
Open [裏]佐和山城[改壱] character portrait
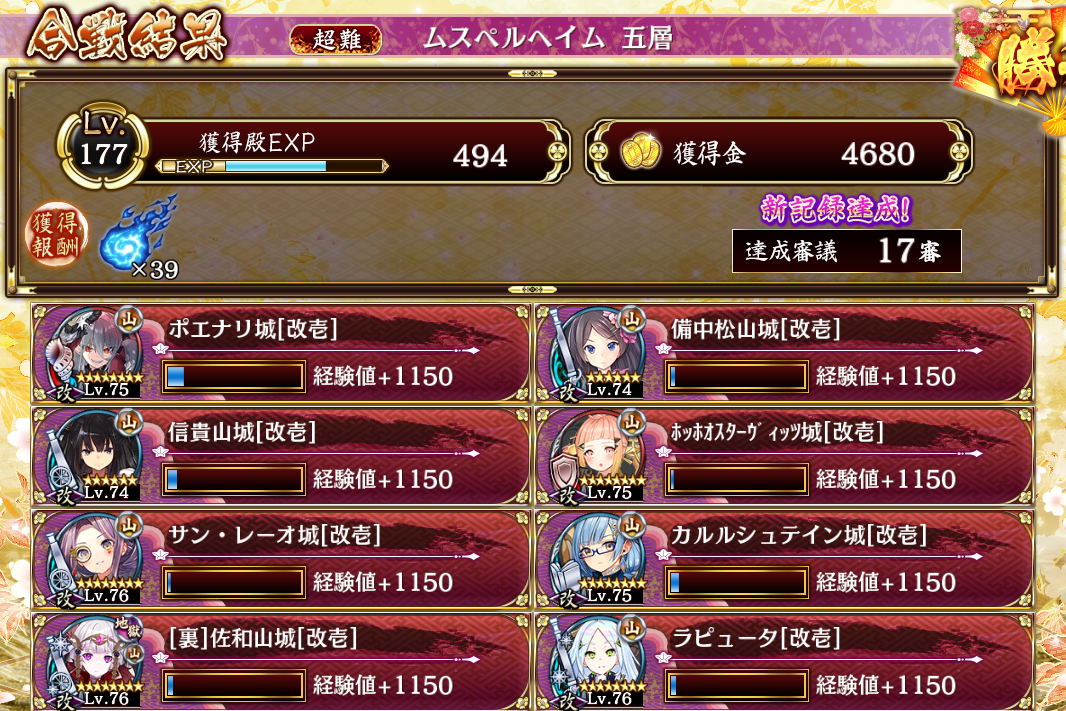click(x=93, y=662)
